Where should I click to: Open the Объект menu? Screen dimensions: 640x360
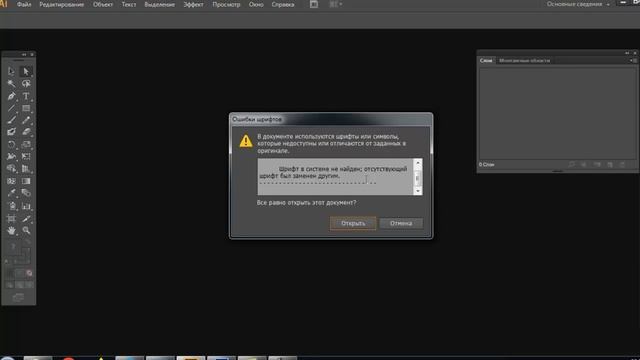(103, 4)
